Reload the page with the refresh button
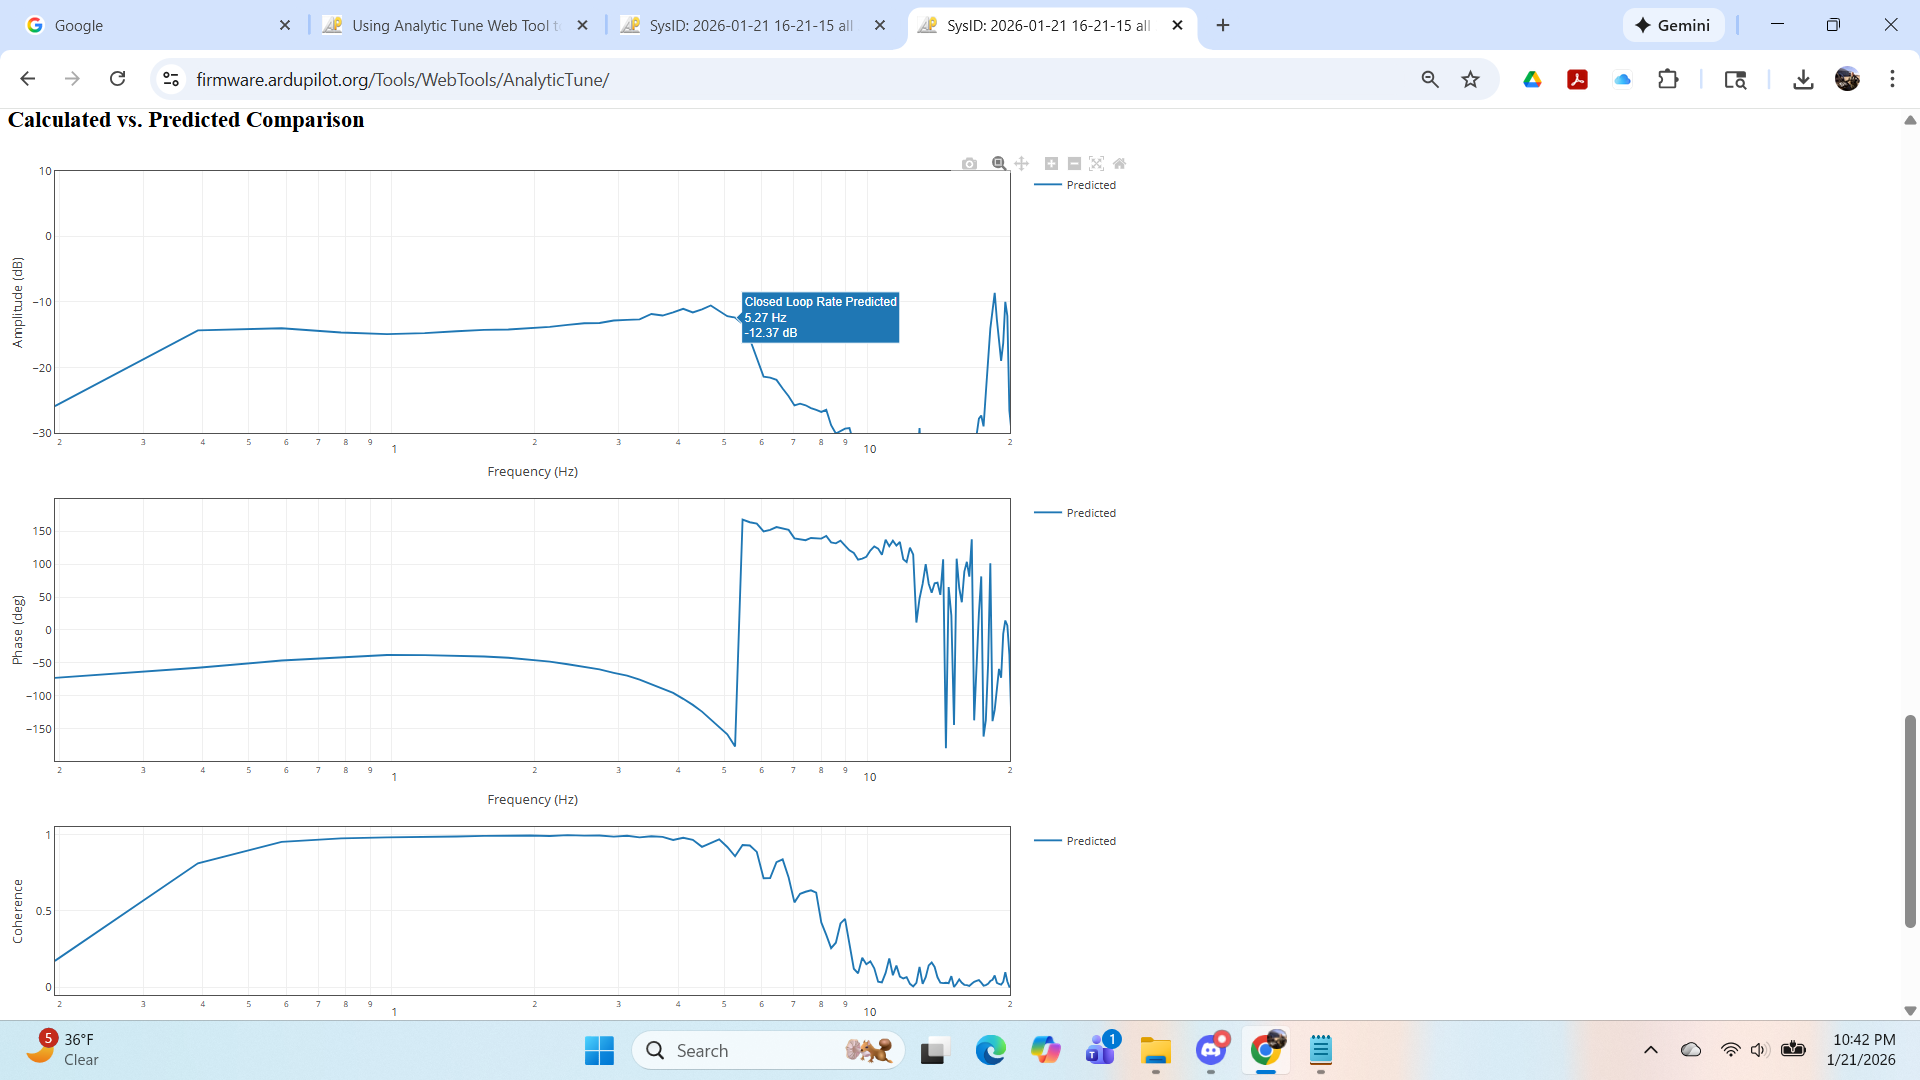The image size is (1920, 1080). coord(117,79)
